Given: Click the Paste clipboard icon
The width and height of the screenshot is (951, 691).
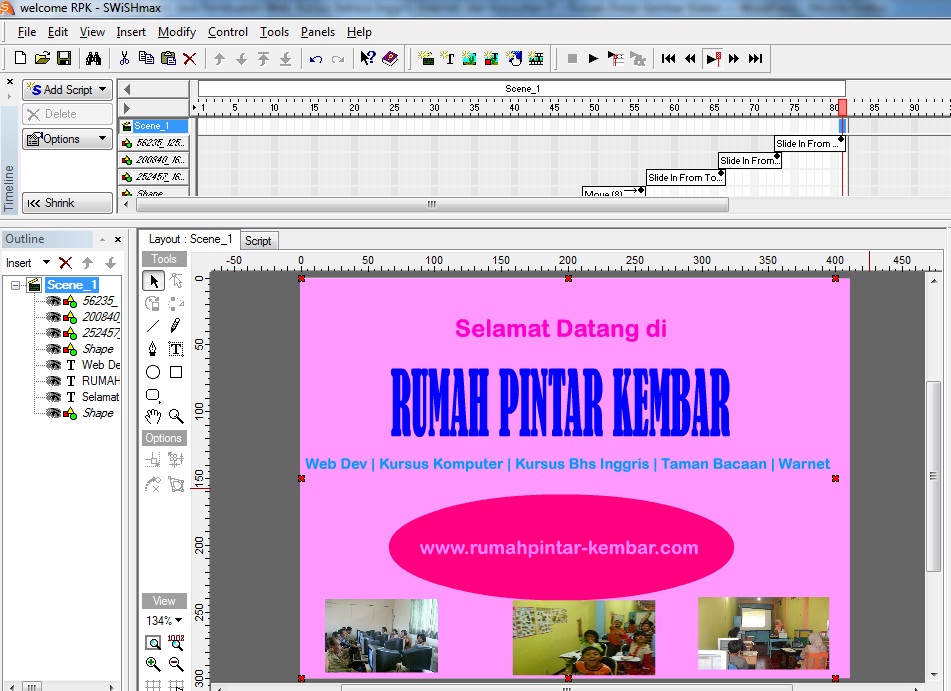Looking at the screenshot, I should coord(168,58).
